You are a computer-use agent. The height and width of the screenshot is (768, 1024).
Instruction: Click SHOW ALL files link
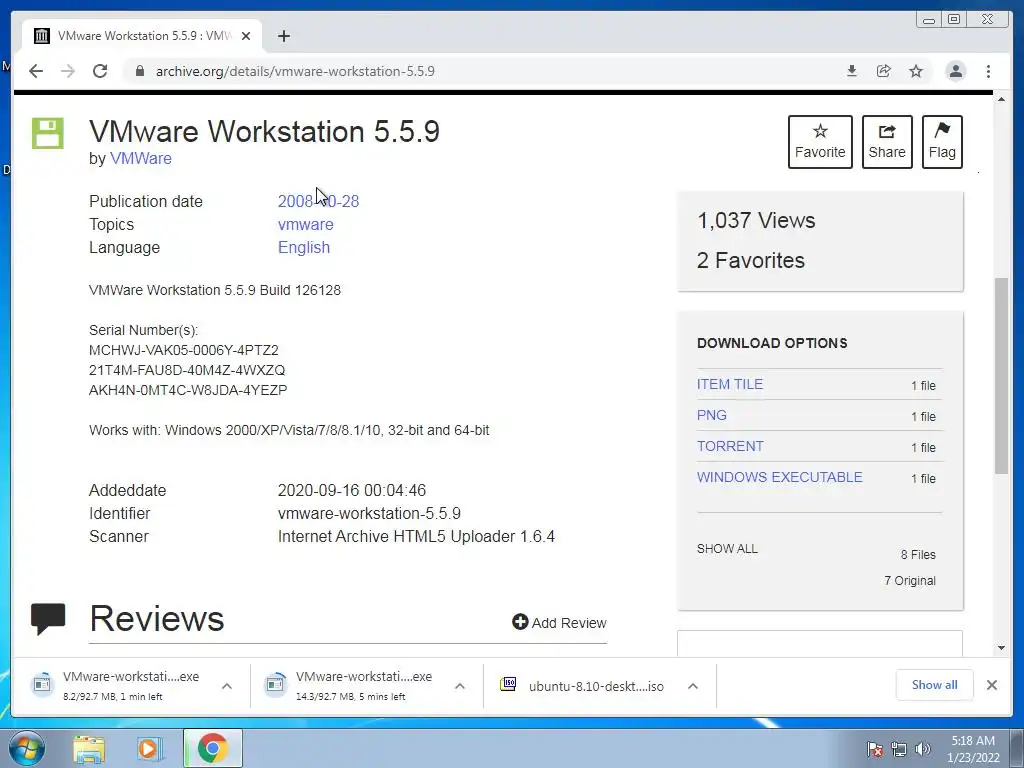pyautogui.click(x=727, y=549)
